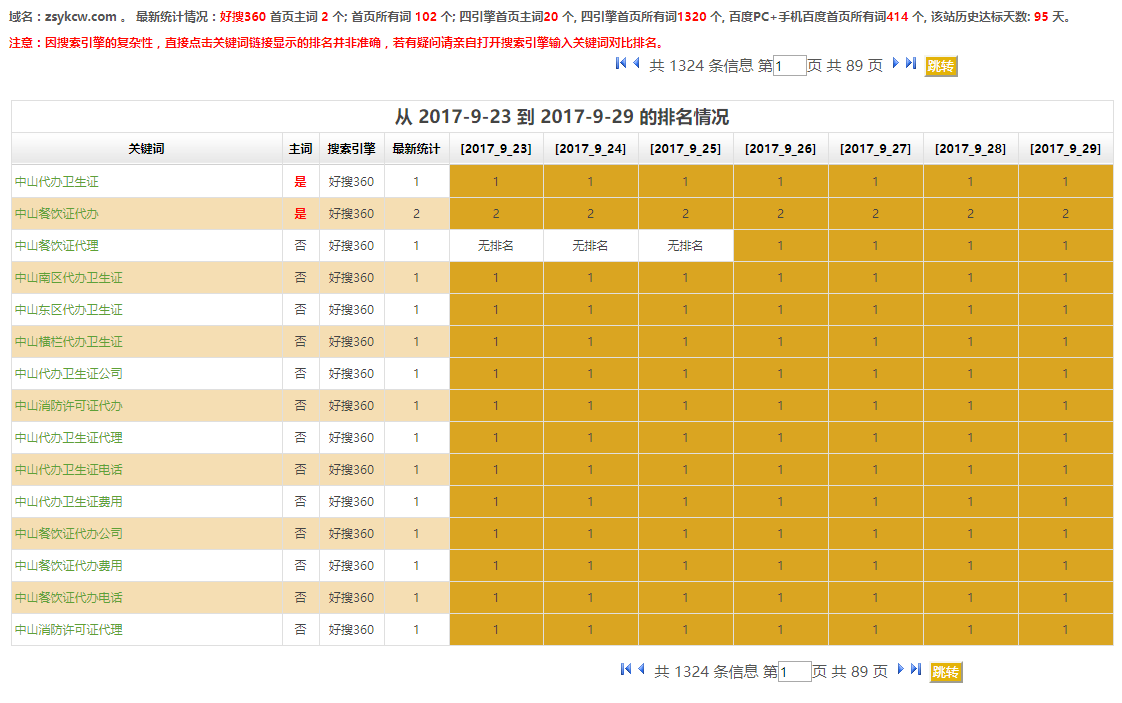Open keyword link 中山餐饮证代理
The height and width of the screenshot is (703, 1122).
(x=57, y=246)
